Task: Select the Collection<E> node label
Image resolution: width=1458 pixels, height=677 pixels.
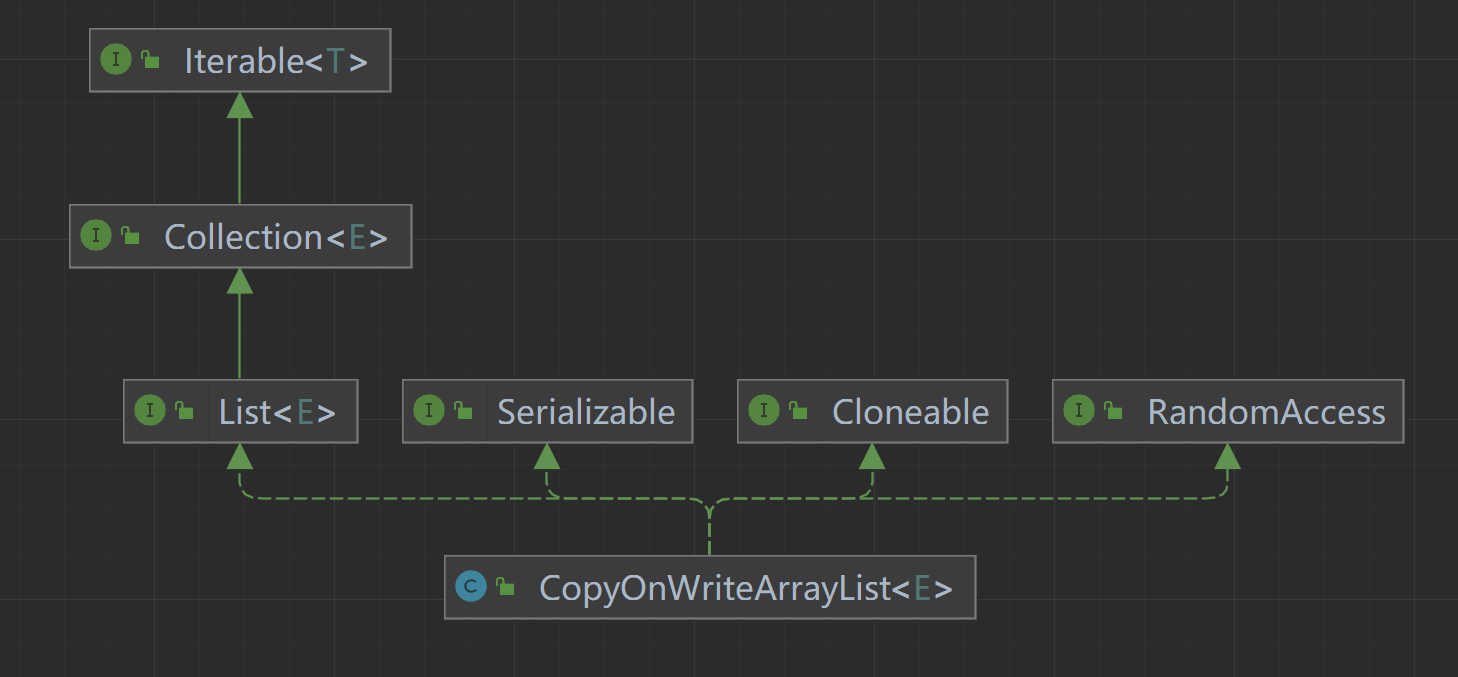Action: coord(276,237)
